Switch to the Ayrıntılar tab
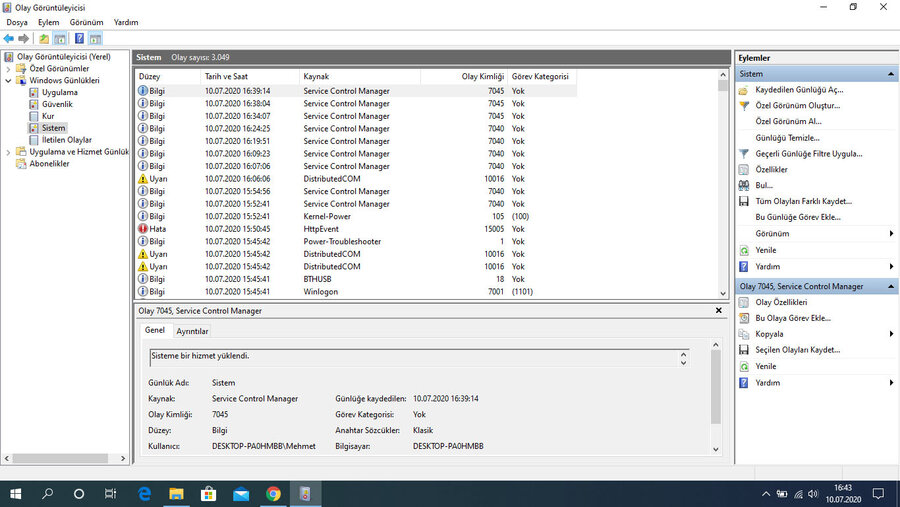900x507 pixels. [192, 331]
